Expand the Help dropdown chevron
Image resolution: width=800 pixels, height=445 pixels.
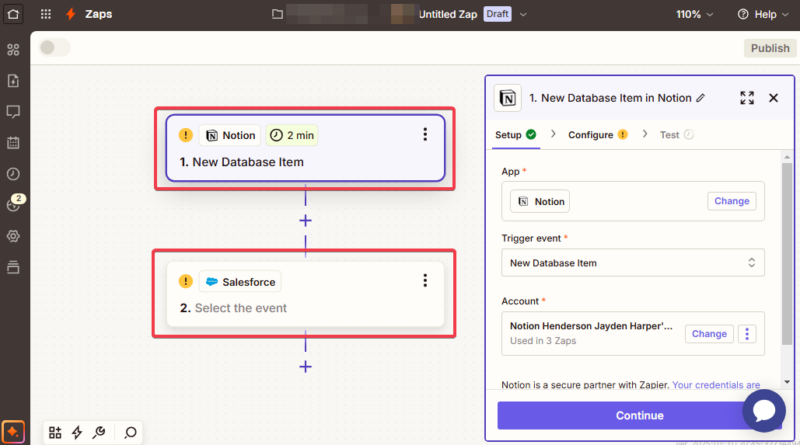click(x=785, y=15)
